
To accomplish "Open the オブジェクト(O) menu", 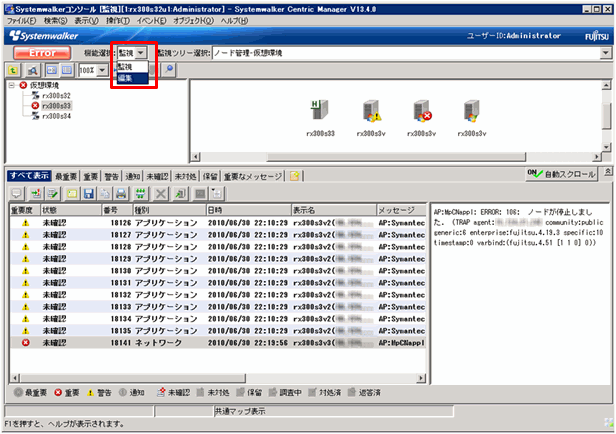I will click(x=193, y=20).
